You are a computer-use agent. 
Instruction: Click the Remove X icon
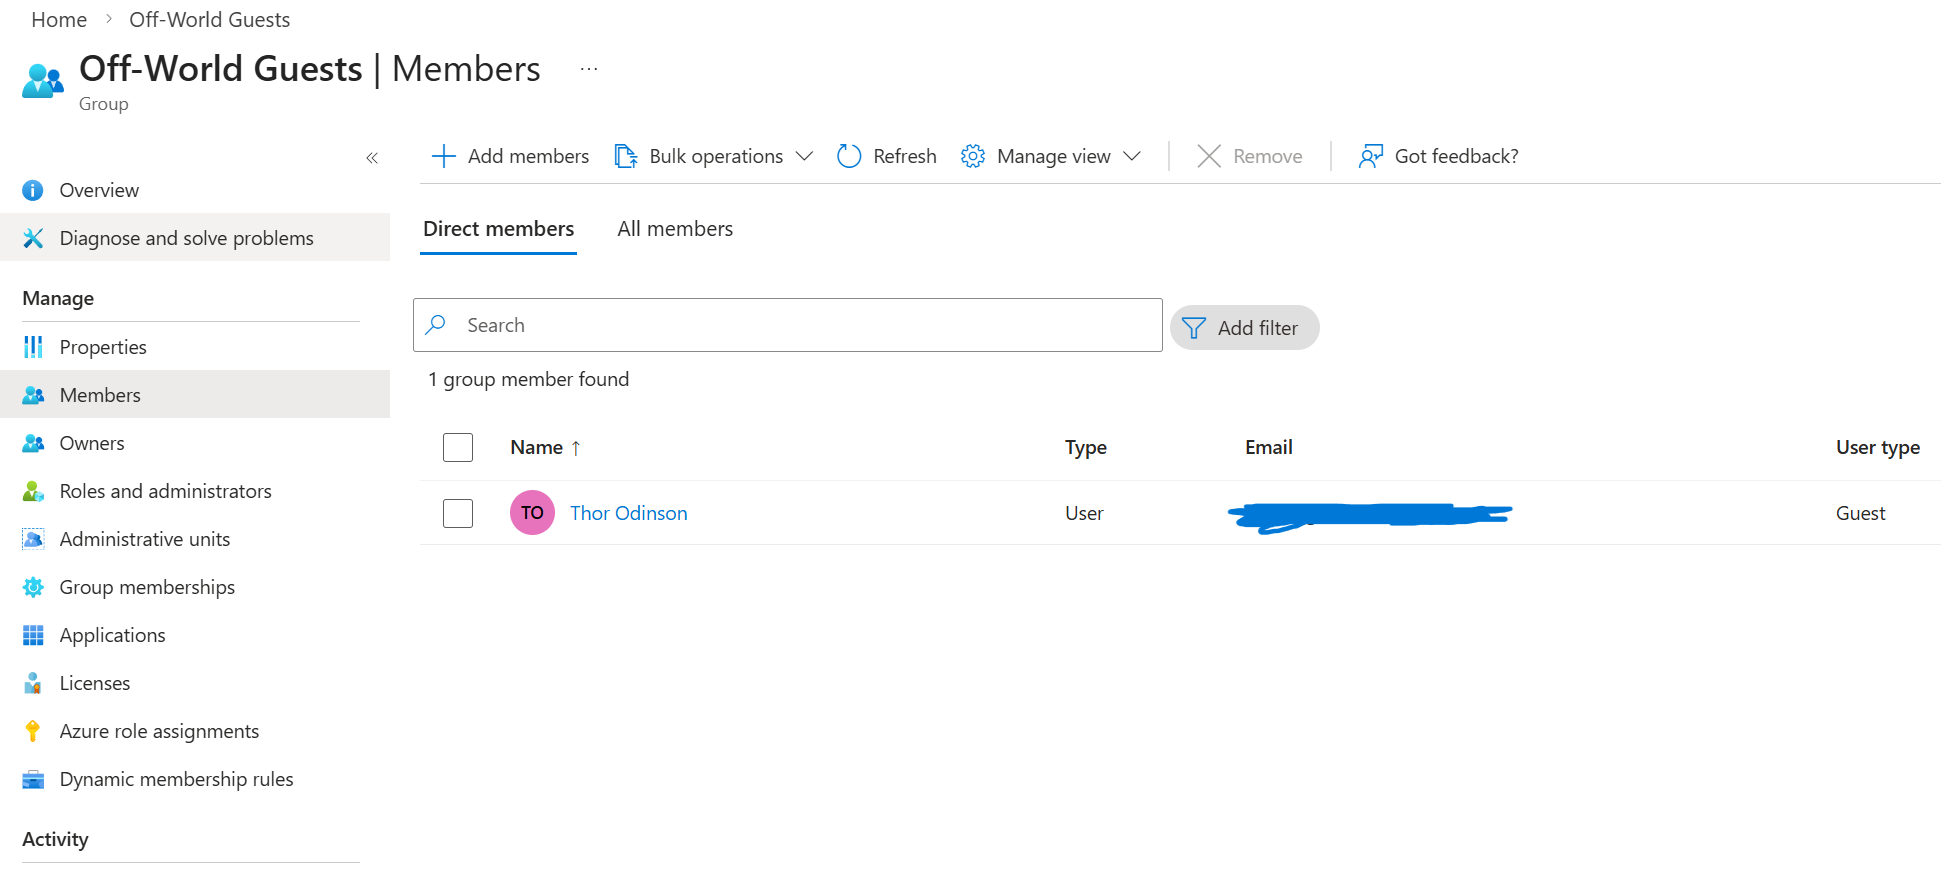click(x=1209, y=156)
